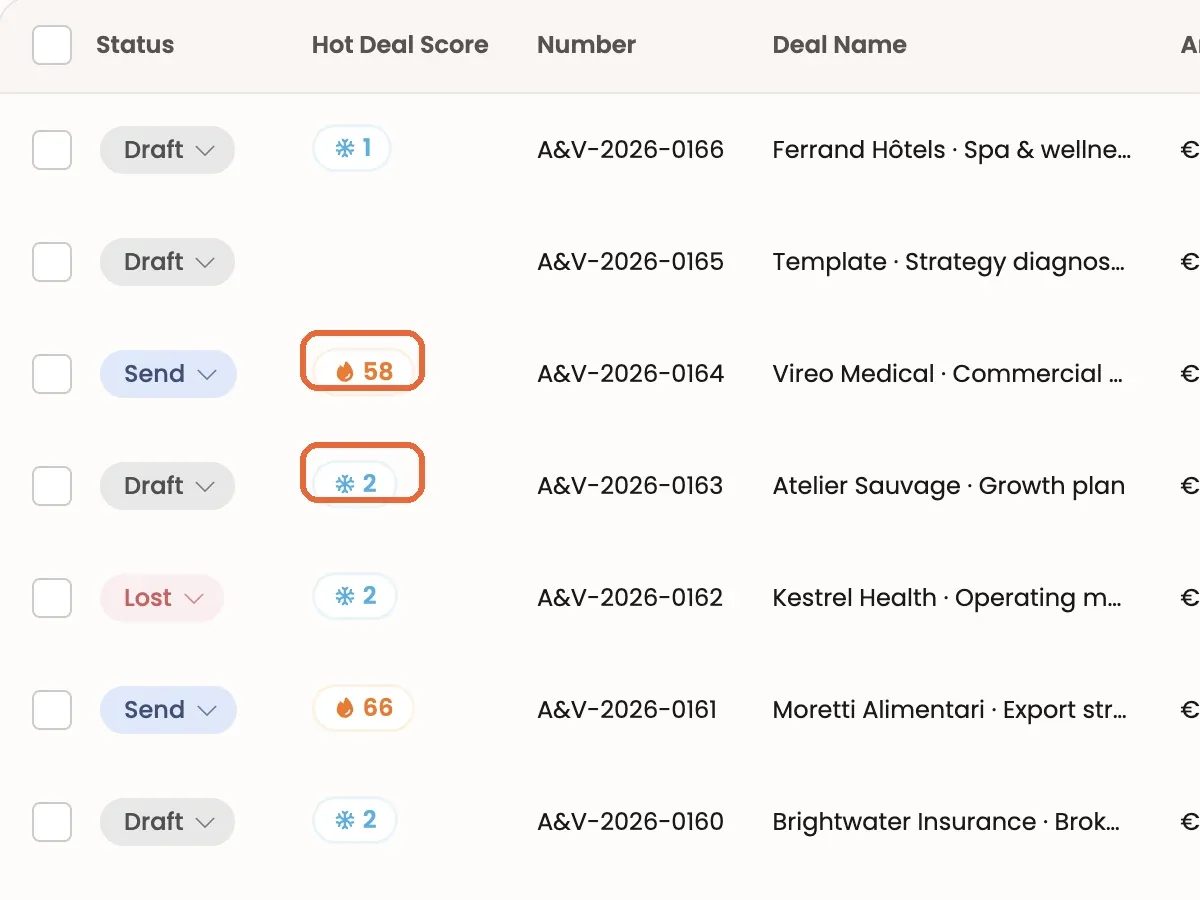Tick the select-all checkbox in the header
The height and width of the screenshot is (900, 1200).
tap(52, 45)
